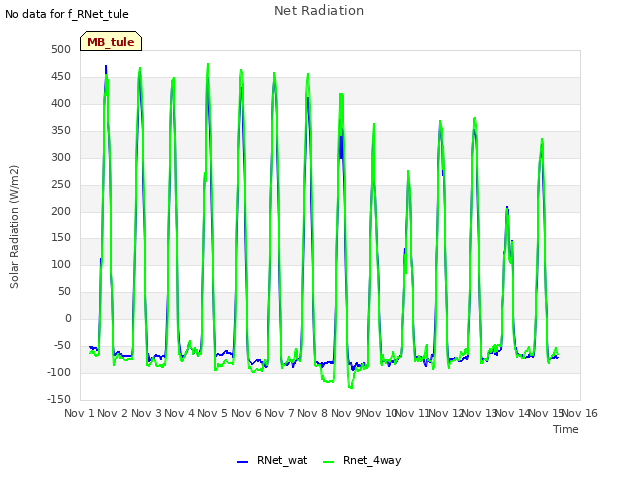Image resolution: width=640 pixels, height=480 pixels.
Task: Click the 100 y-axis tick label
Action: coord(61,264)
